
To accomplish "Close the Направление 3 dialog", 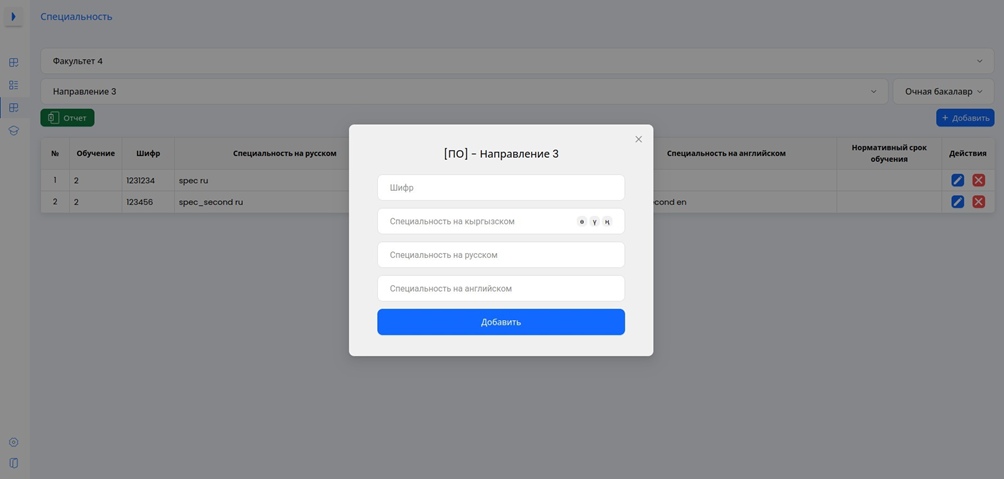I will point(638,139).
